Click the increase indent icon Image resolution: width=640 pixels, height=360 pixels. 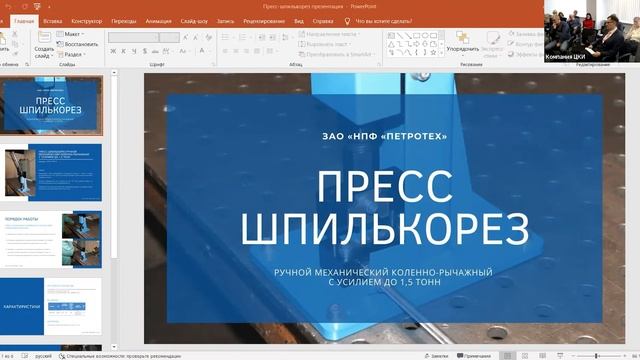click(273, 37)
